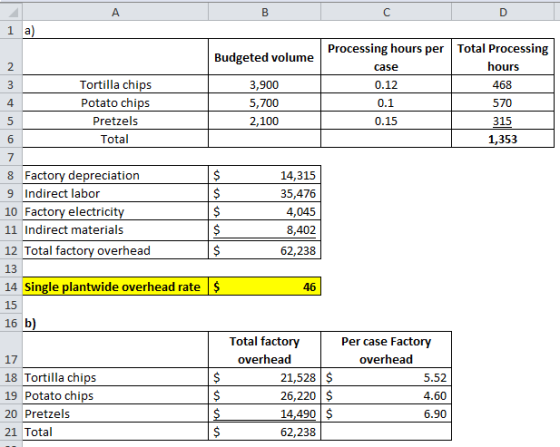
Task: Click budgeted volume value 2,100
Action: [x=265, y=121]
